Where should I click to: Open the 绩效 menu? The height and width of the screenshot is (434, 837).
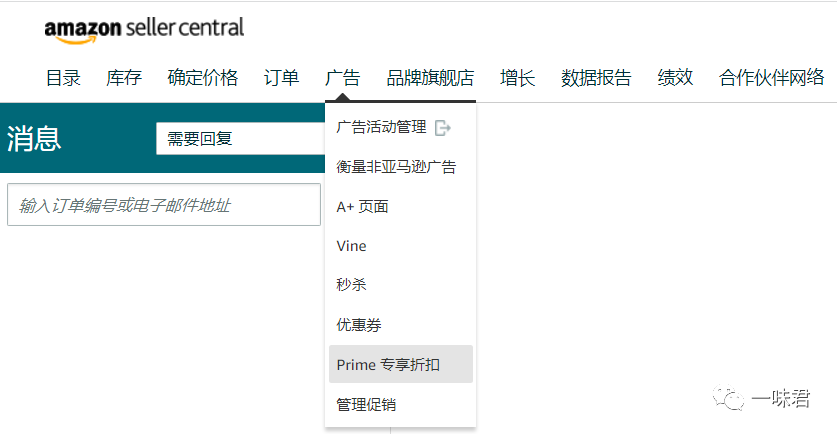coord(675,78)
